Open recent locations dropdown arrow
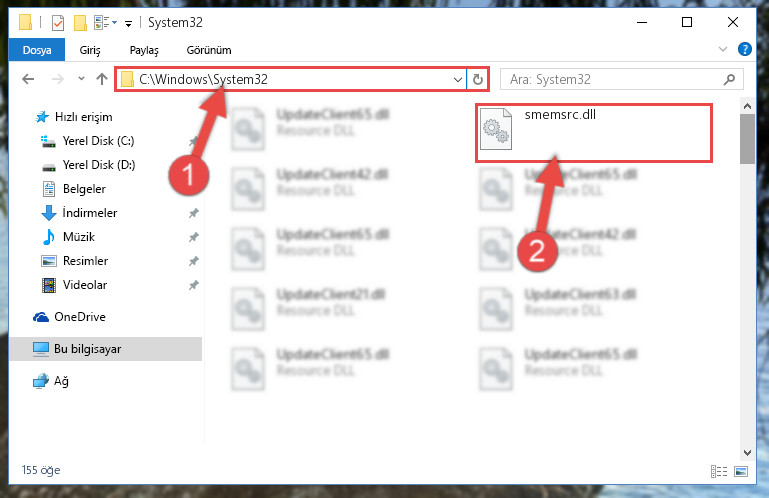Viewport: 769px width, 498px height. (81, 79)
